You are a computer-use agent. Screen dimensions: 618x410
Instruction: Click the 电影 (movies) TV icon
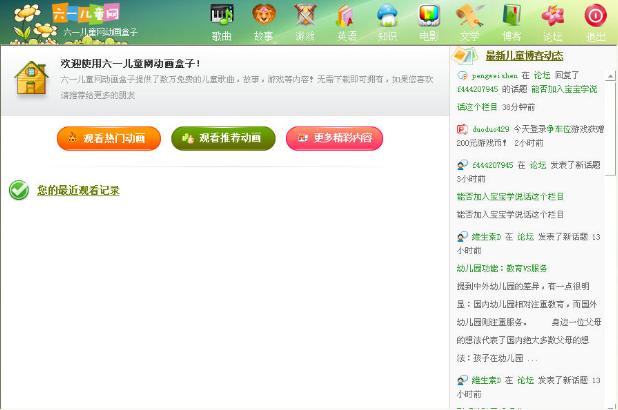[x=428, y=20]
